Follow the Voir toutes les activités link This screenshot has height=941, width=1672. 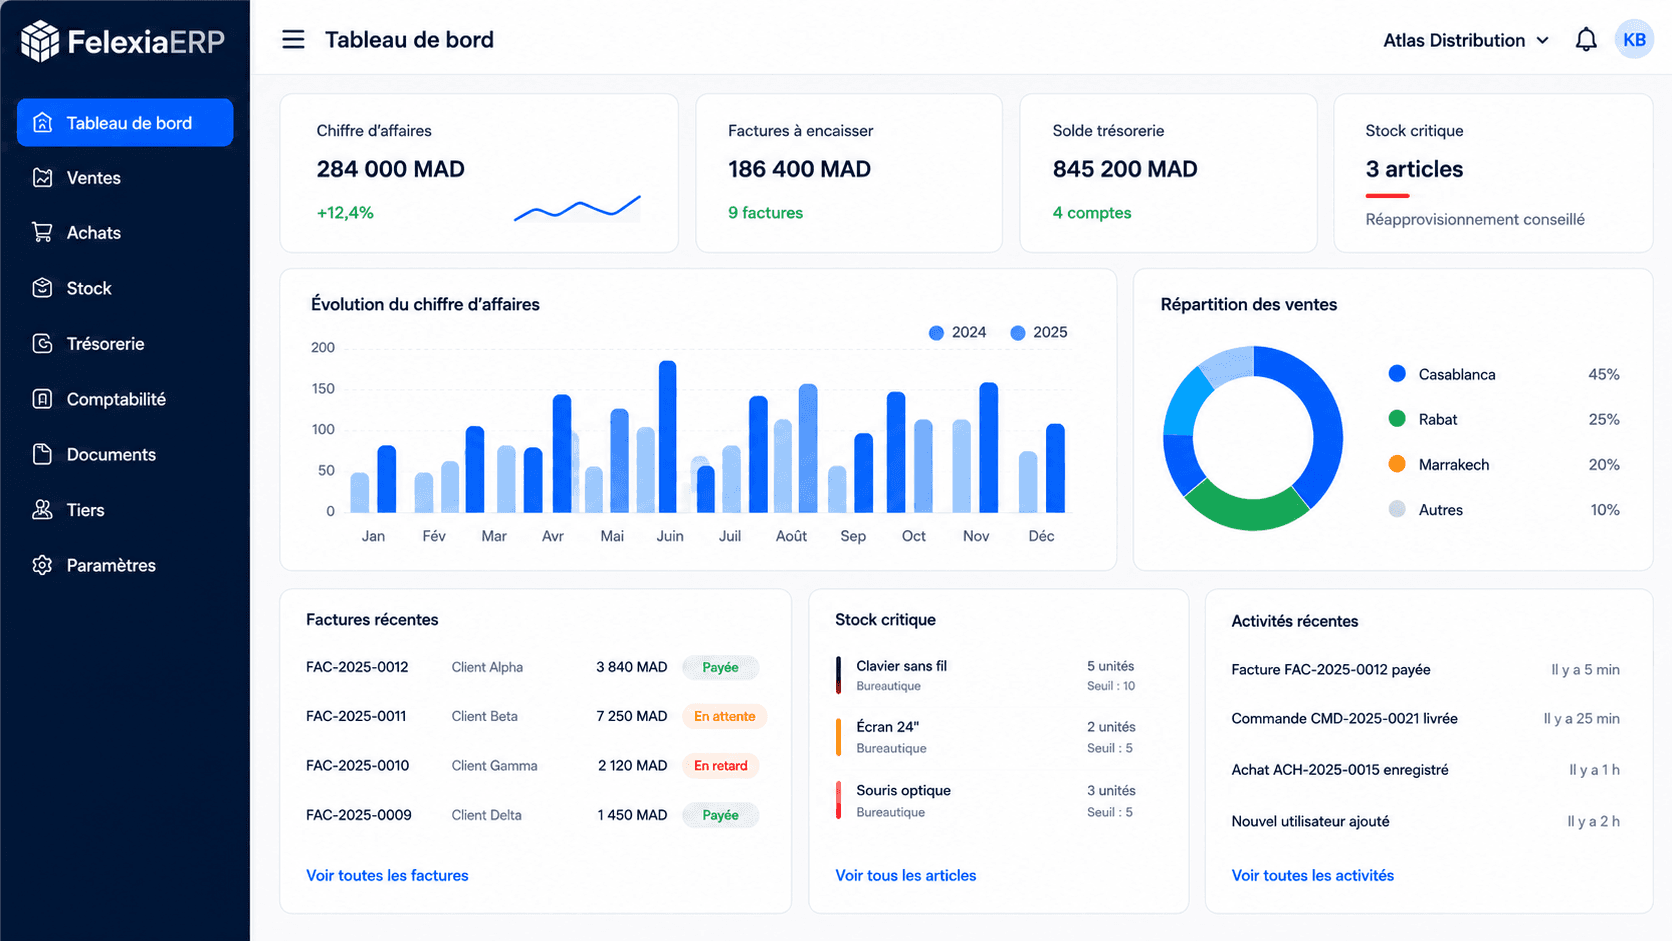pos(1312,875)
